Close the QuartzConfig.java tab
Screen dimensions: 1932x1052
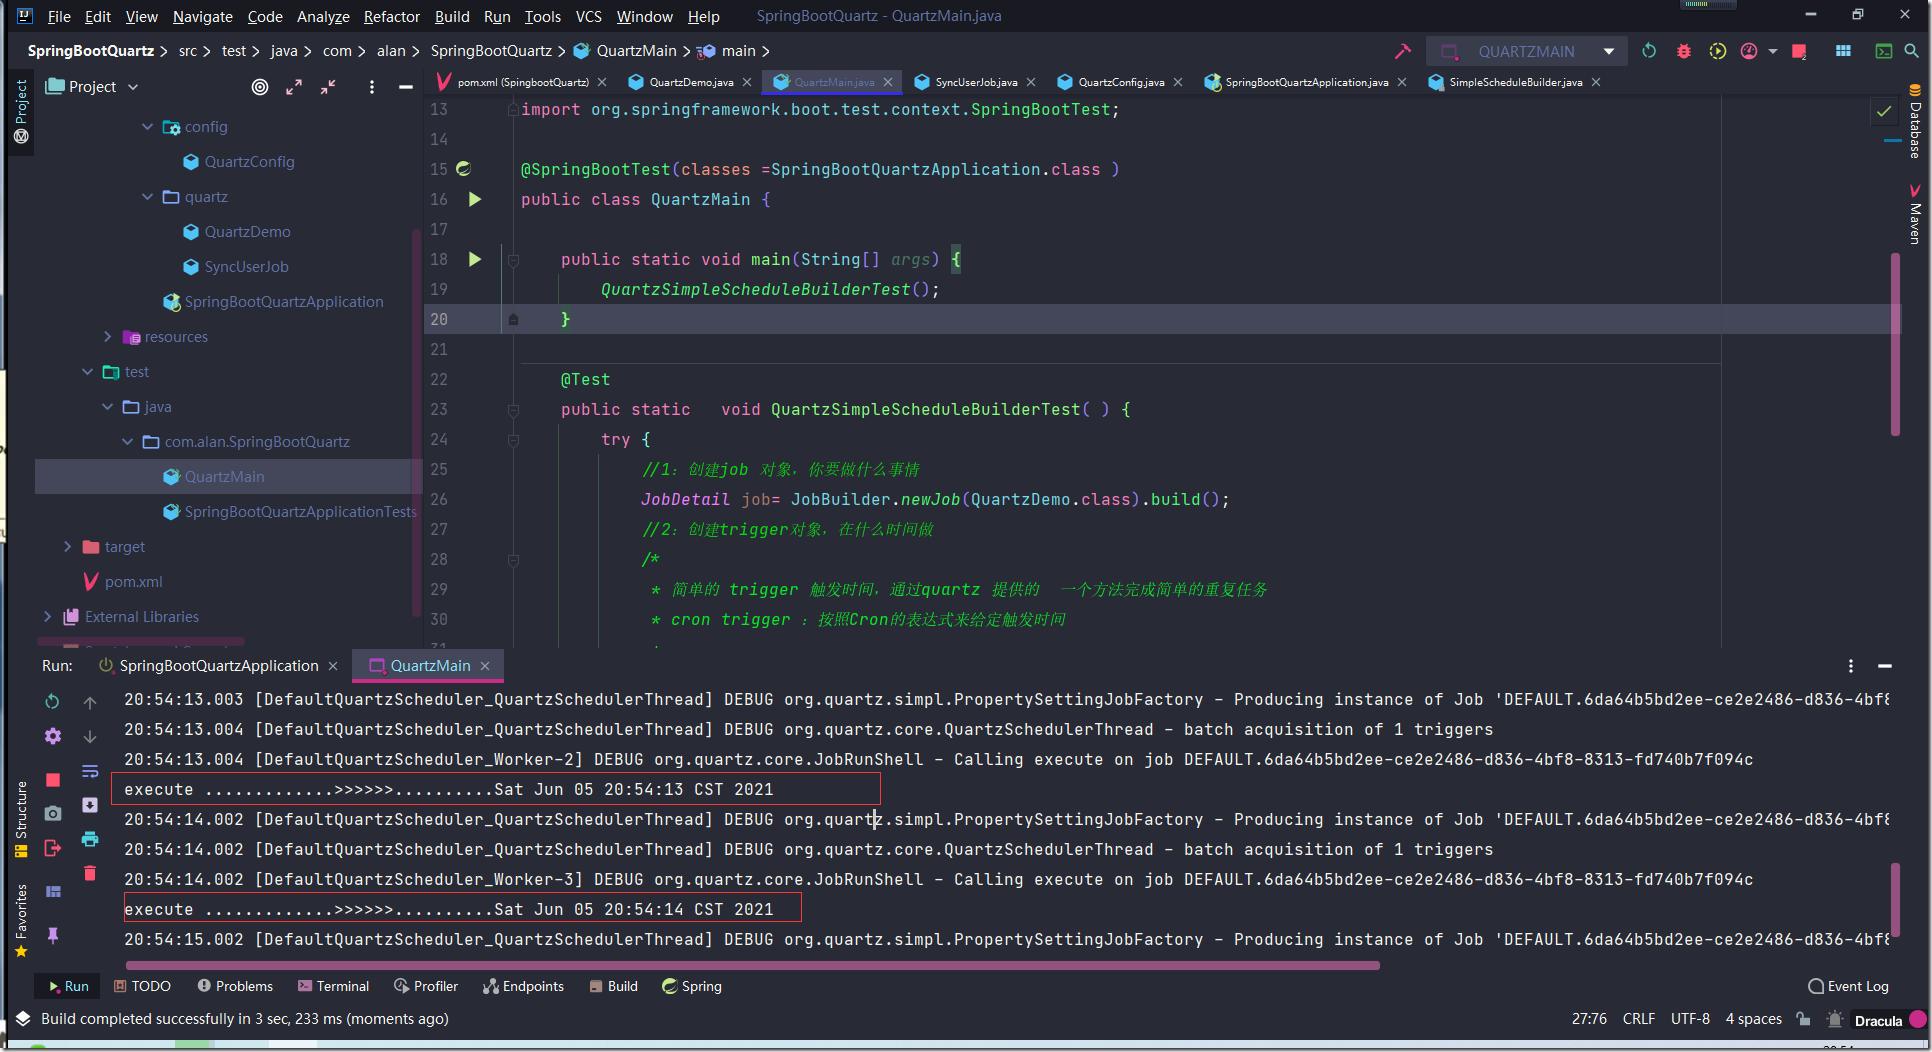1179,82
